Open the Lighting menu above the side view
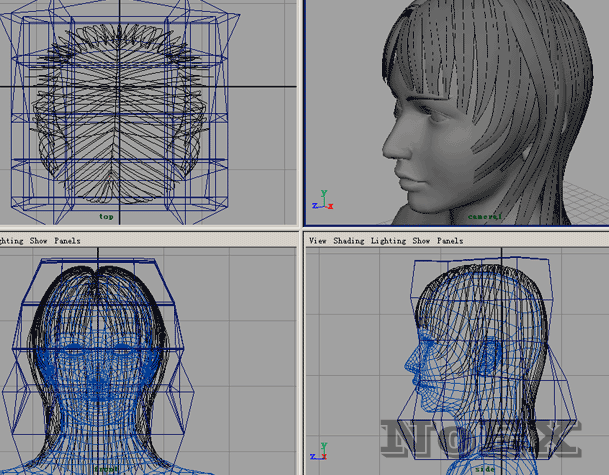Screen dimensions: 609x475 click(388, 241)
